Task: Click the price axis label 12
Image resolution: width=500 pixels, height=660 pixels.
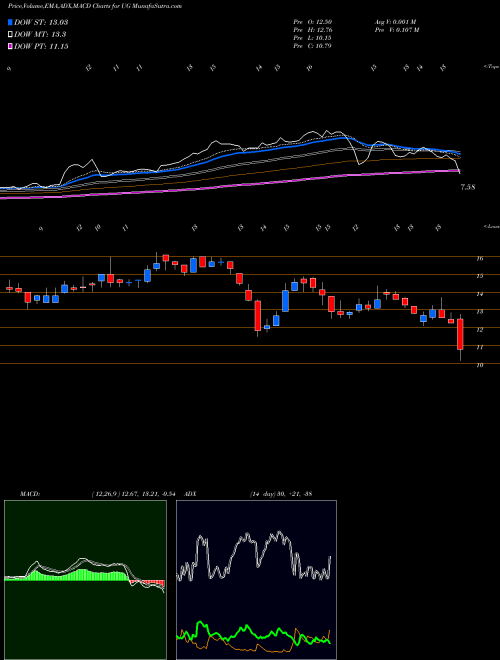Action: [480, 330]
